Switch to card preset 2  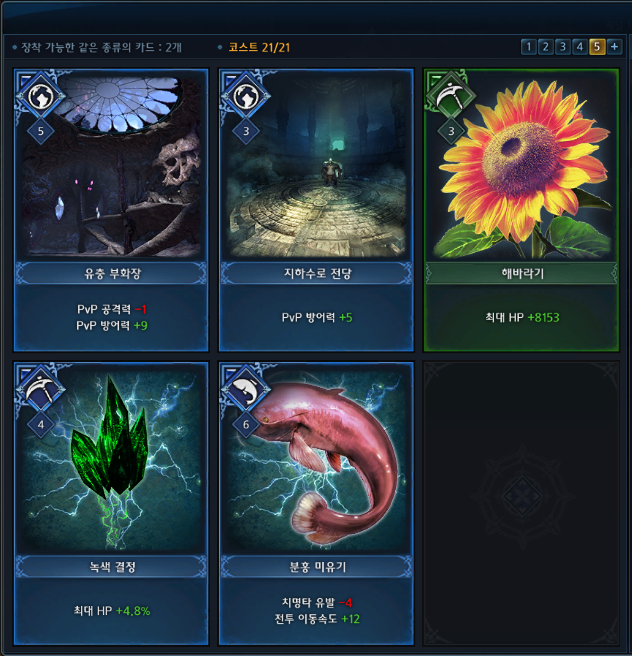546,46
